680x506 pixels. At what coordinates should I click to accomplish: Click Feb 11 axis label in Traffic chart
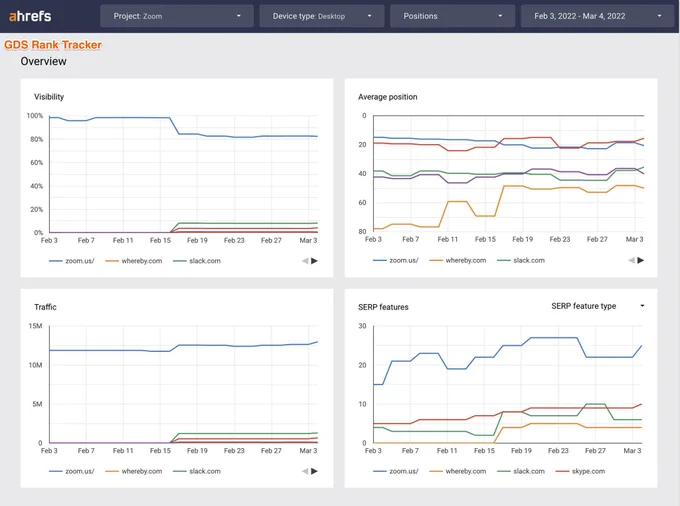[x=123, y=451]
